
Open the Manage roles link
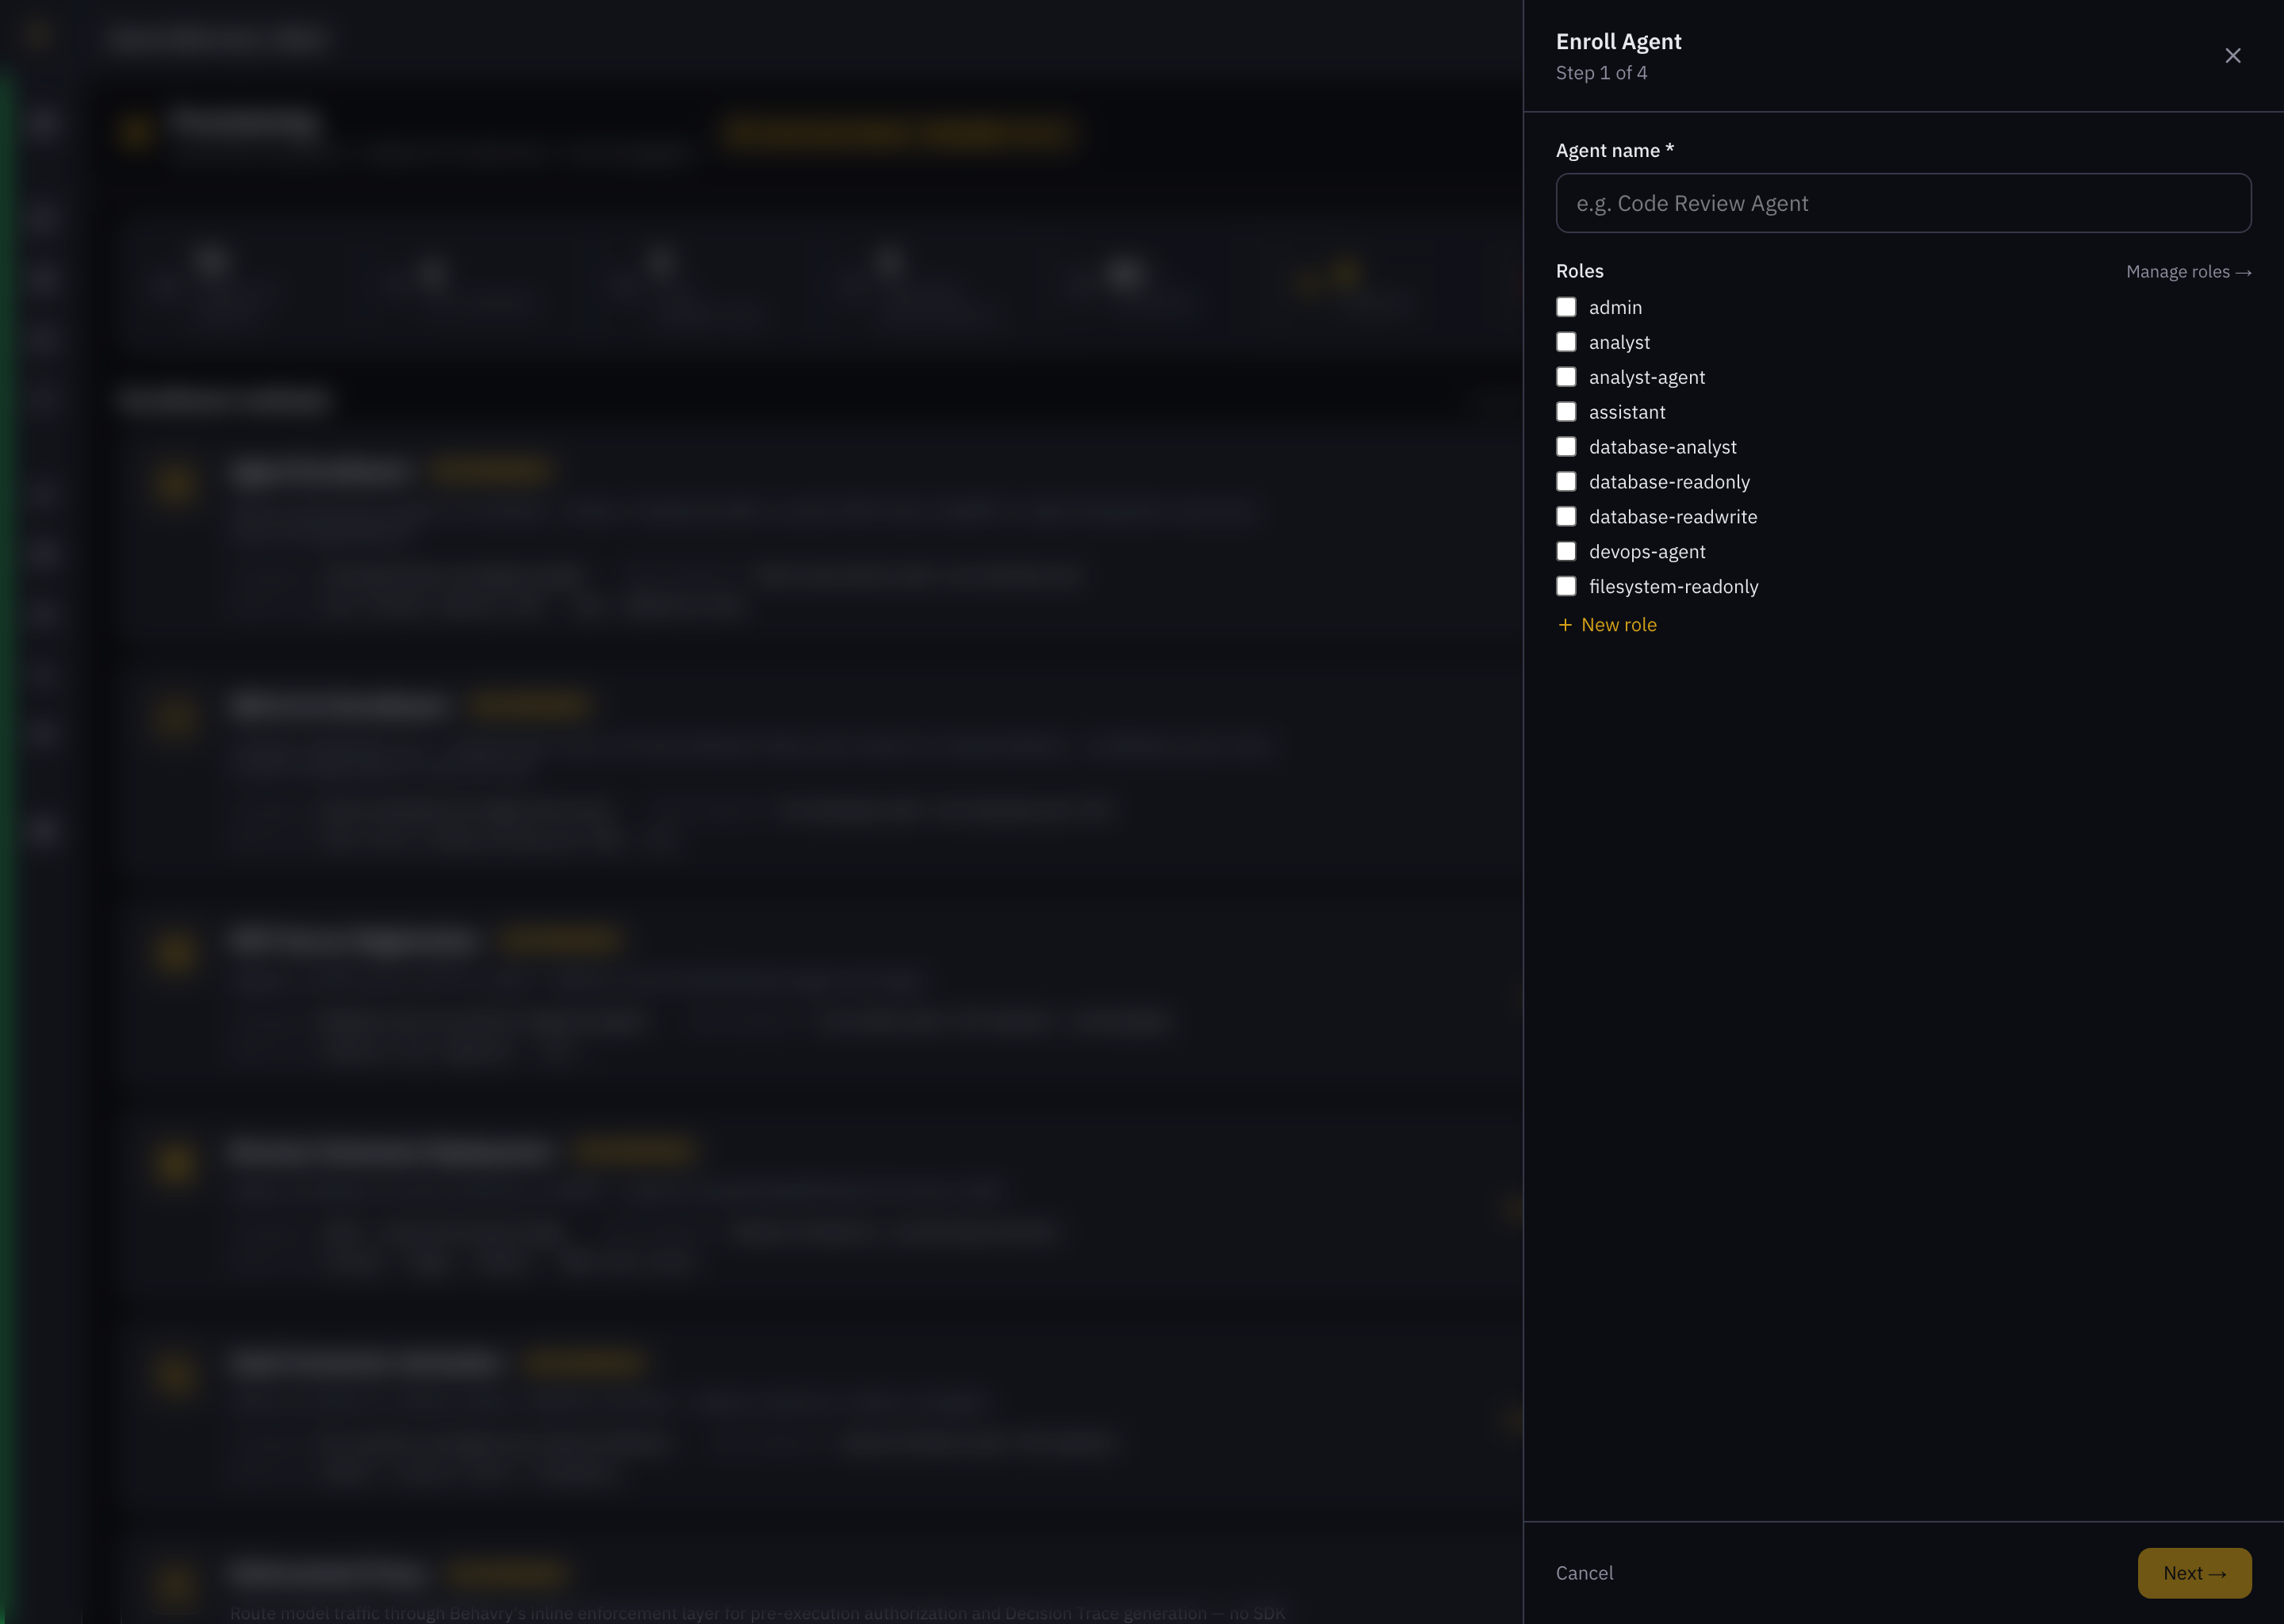click(2188, 272)
